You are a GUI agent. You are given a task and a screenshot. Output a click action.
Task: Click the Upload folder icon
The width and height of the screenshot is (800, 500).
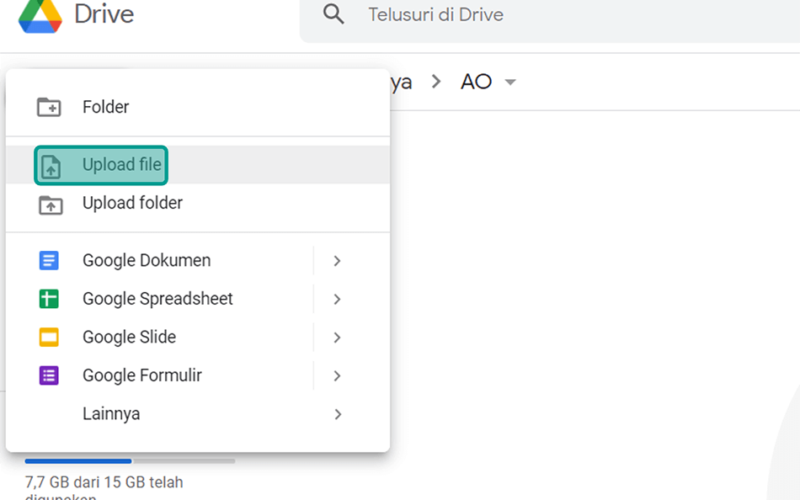pyautogui.click(x=51, y=205)
